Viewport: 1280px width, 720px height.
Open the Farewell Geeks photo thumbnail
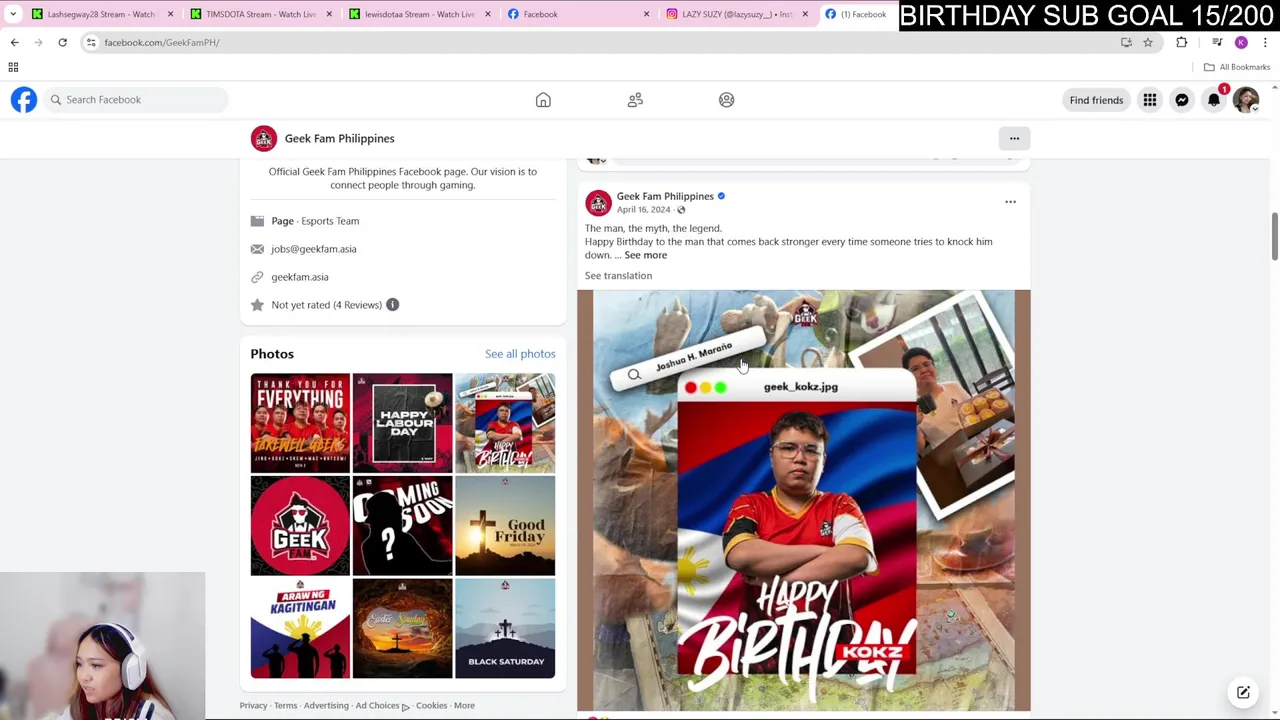coord(300,423)
